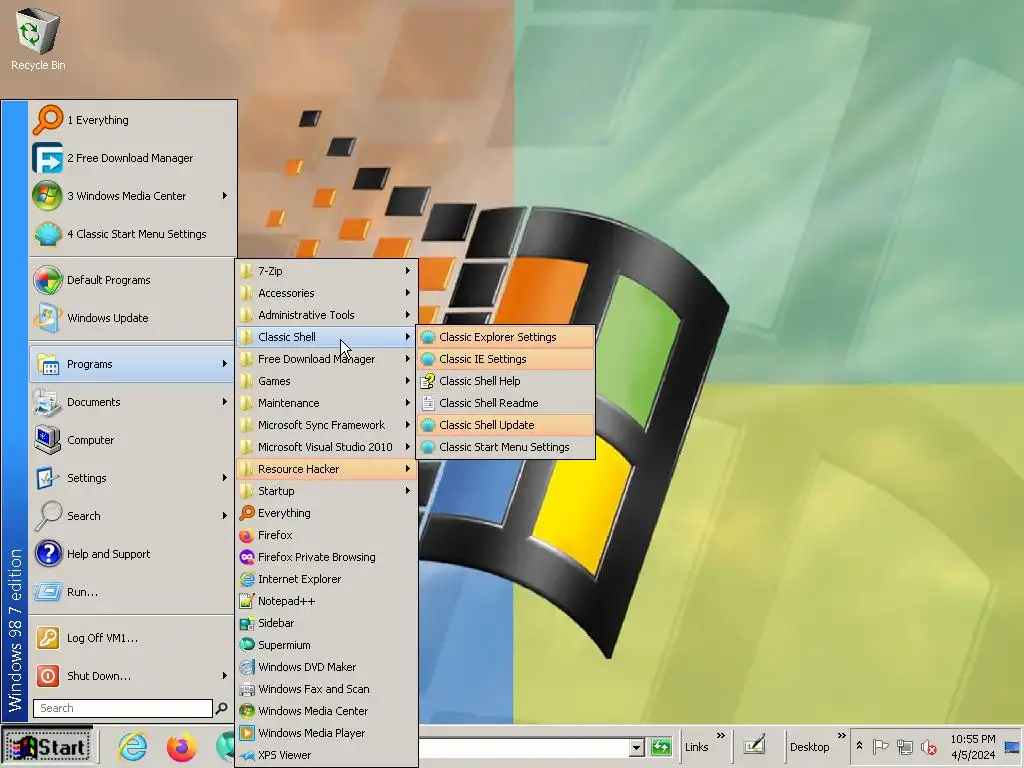The width and height of the screenshot is (1024, 768).
Task: Open Notepad++
Action: click(x=327, y=601)
